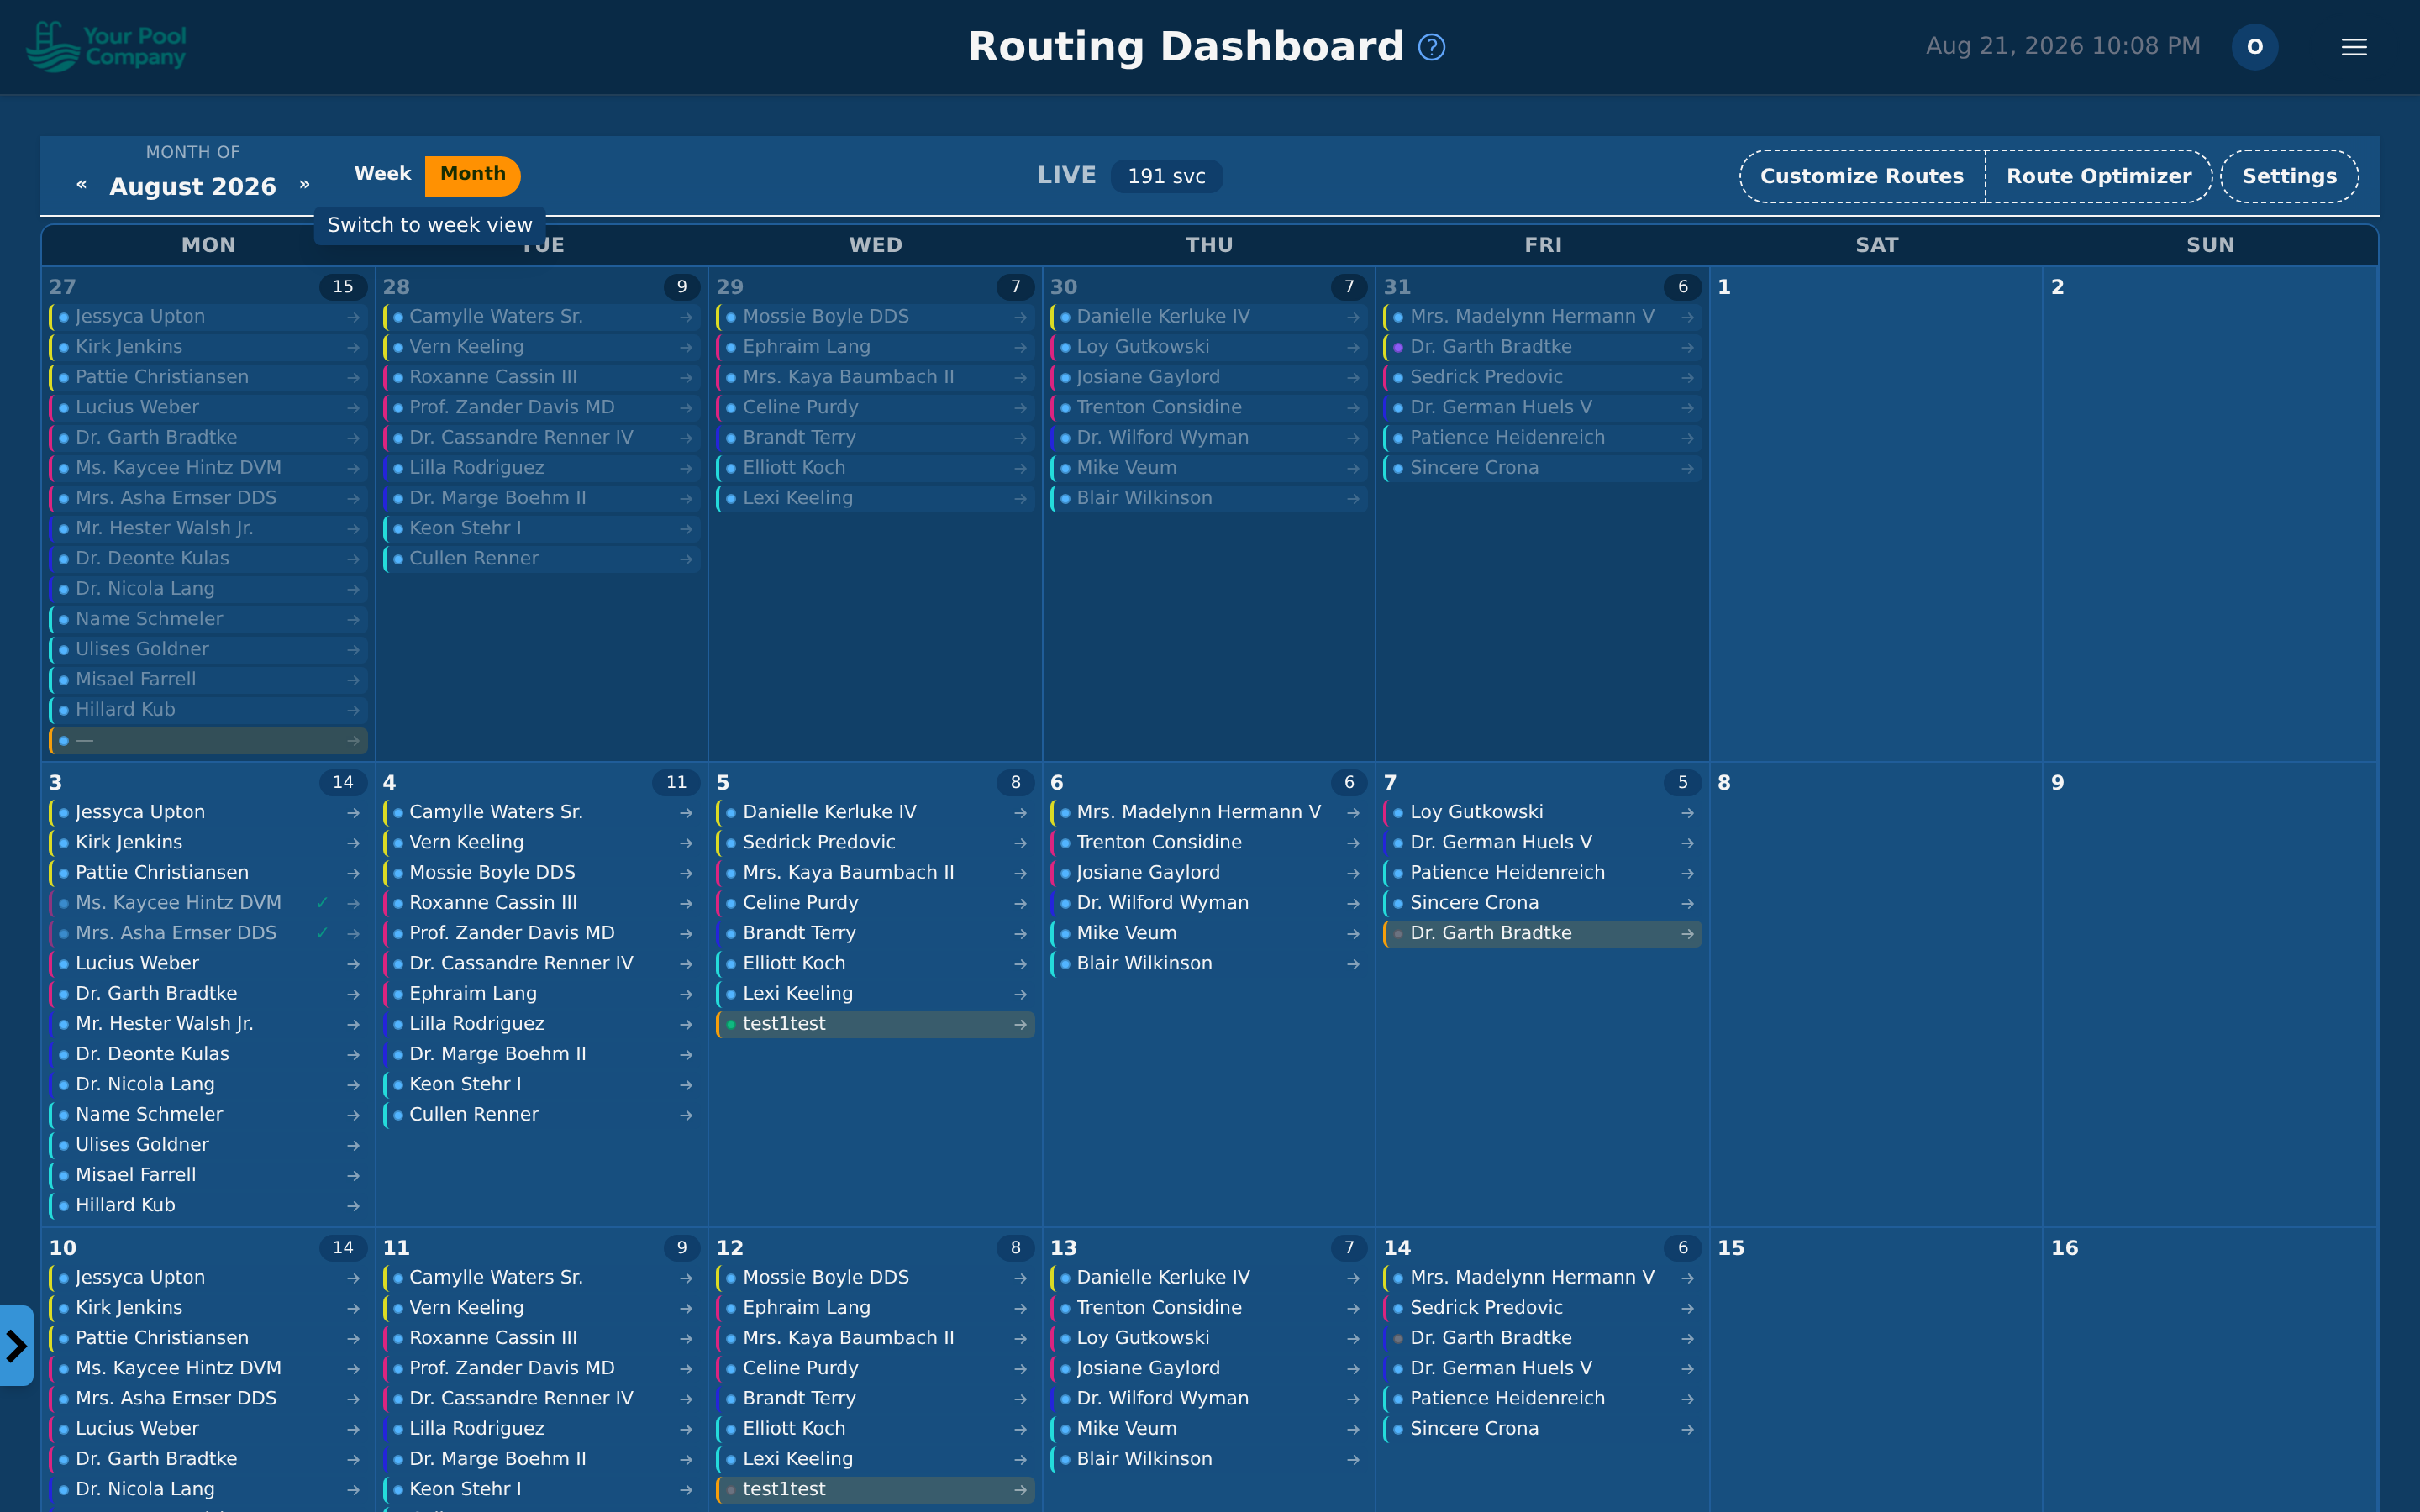This screenshot has width=2420, height=1512.
Task: Open Customize Routes
Action: [x=1861, y=176]
